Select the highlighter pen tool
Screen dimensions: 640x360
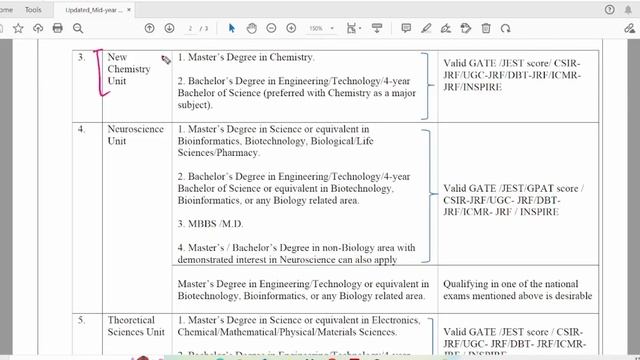point(426,28)
